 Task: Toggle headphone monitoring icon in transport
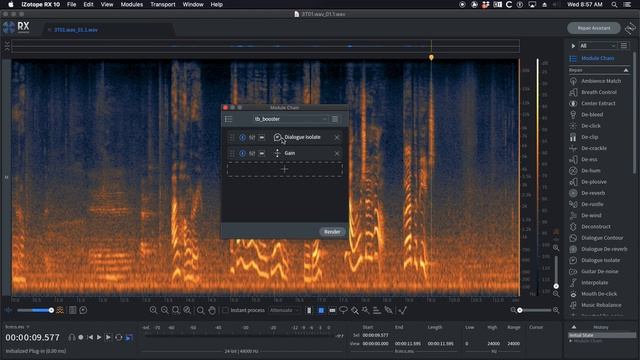click(x=71, y=338)
